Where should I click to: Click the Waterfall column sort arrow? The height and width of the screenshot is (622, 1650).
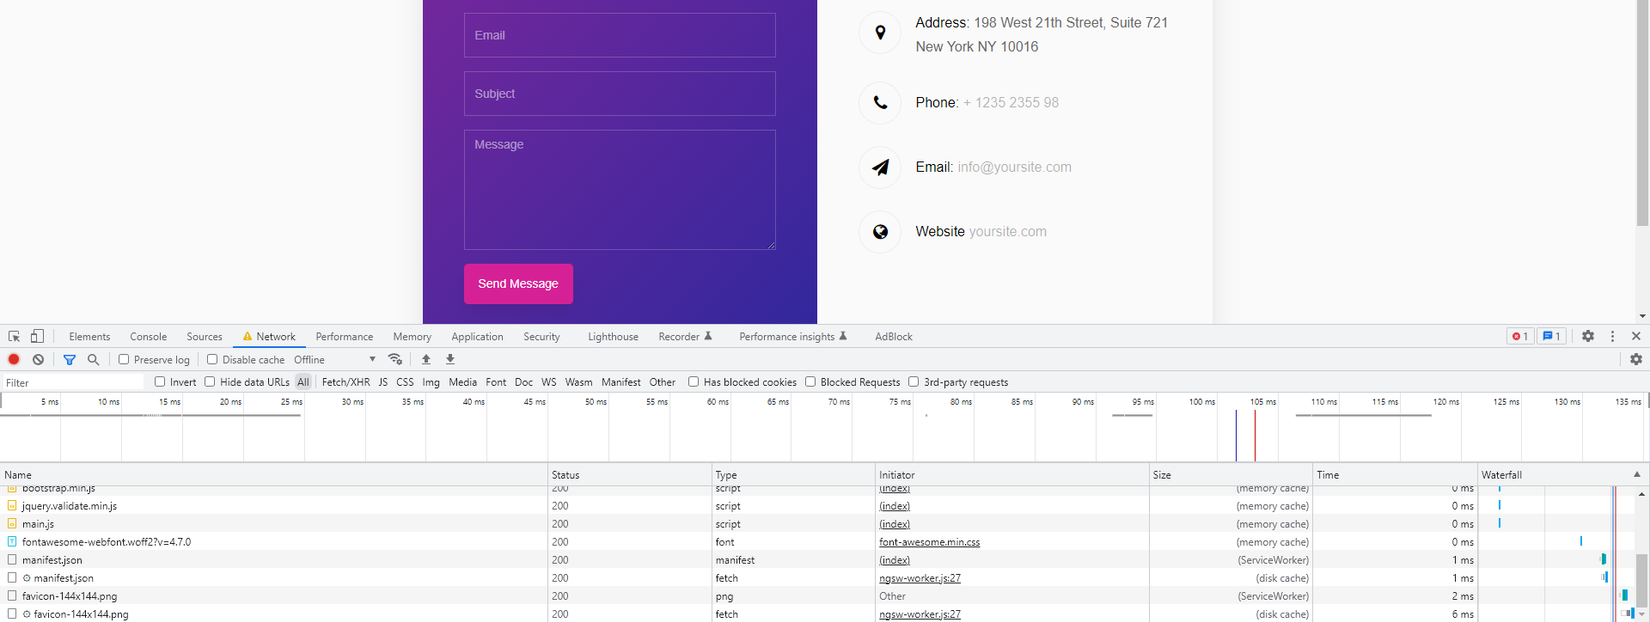click(1637, 475)
